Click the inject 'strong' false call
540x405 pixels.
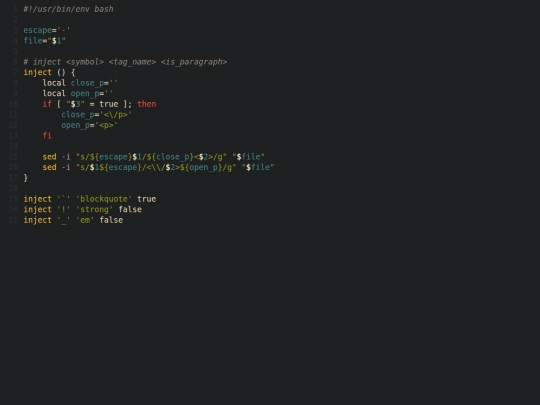pos(82,209)
